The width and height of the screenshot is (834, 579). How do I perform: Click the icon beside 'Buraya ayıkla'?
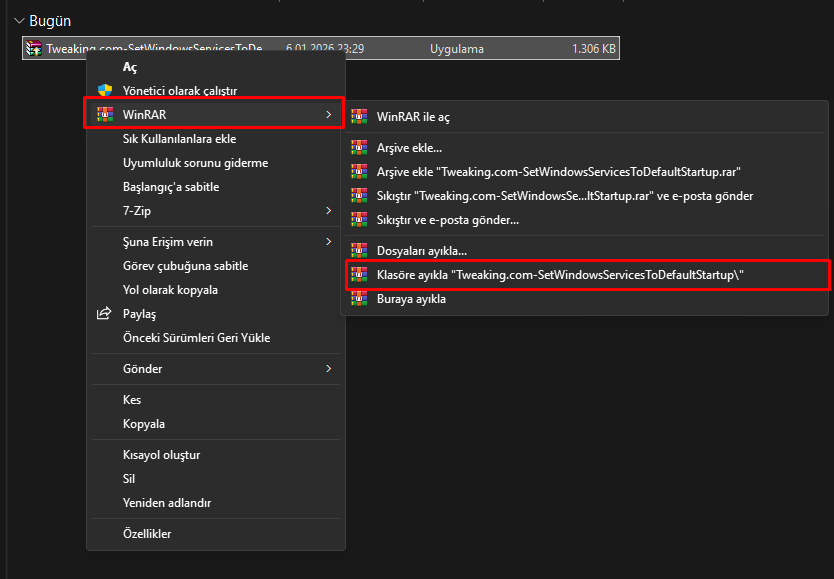tap(359, 299)
